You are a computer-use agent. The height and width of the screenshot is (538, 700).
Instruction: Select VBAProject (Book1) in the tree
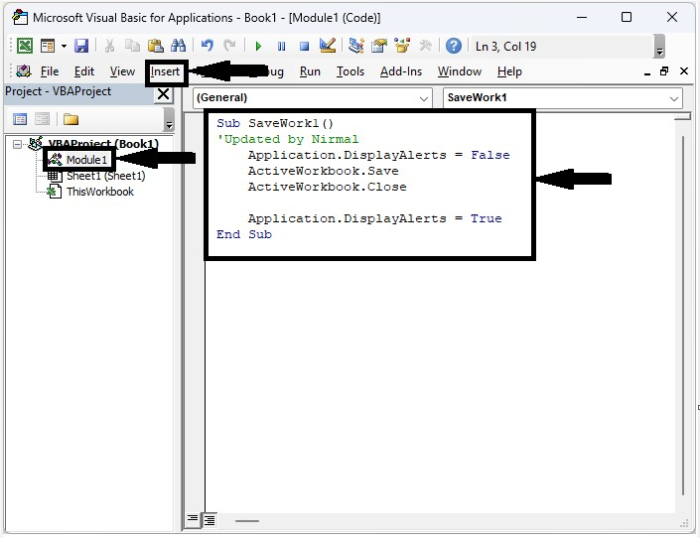tap(103, 144)
